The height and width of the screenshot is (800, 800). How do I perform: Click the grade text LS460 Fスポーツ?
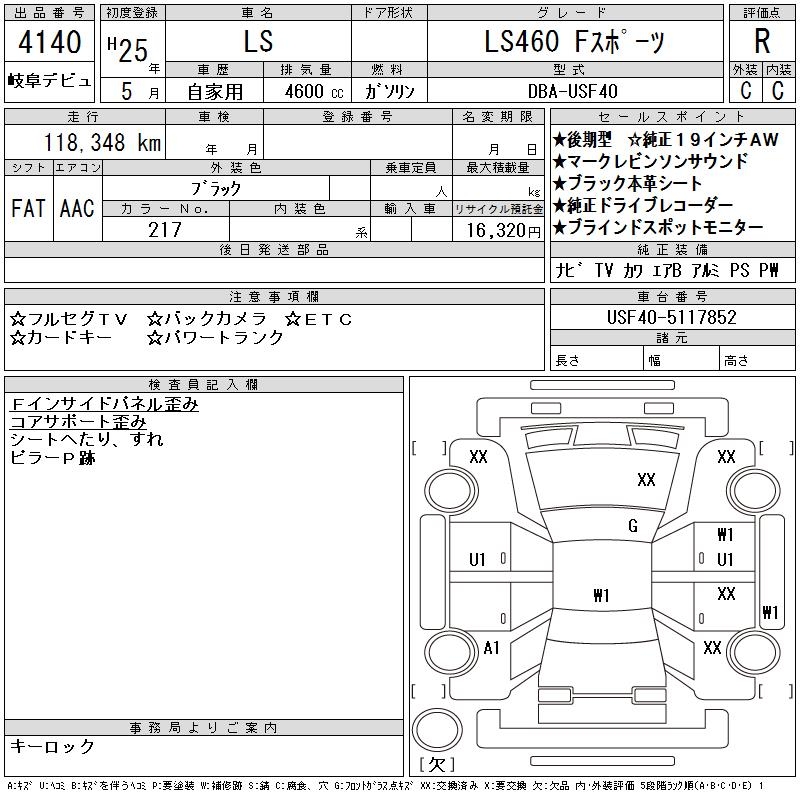(574, 41)
